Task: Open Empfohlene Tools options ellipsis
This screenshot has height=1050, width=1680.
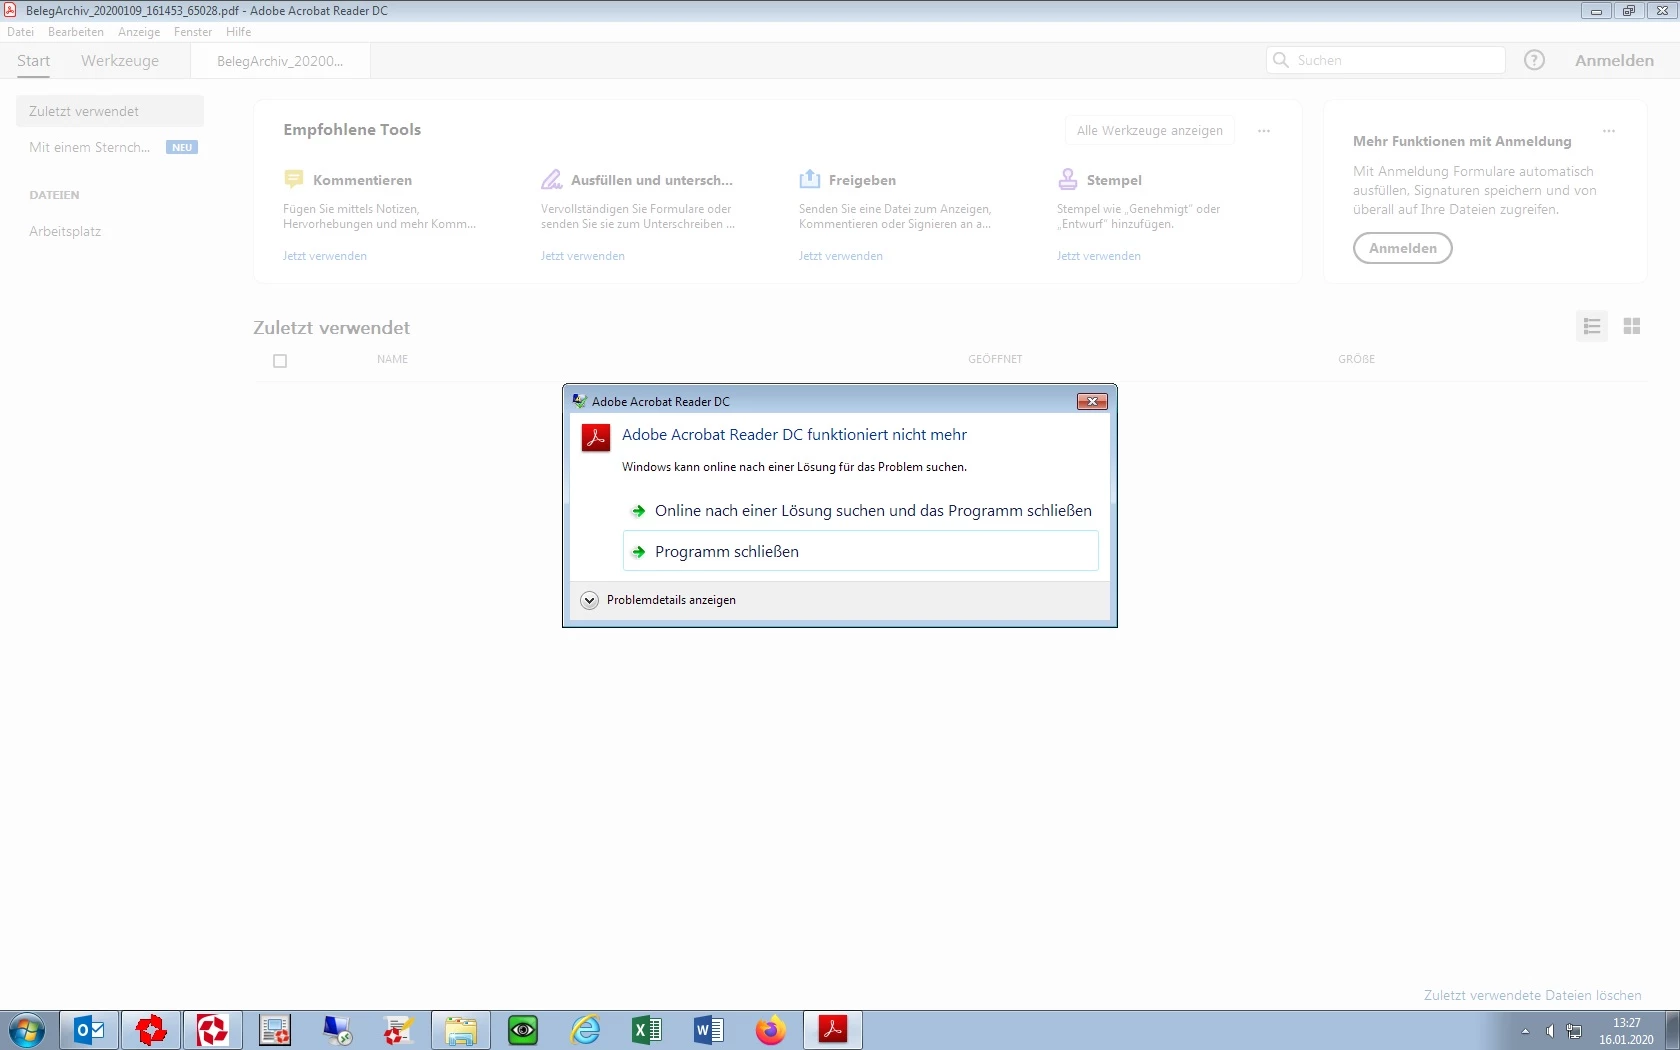Action: (1264, 131)
